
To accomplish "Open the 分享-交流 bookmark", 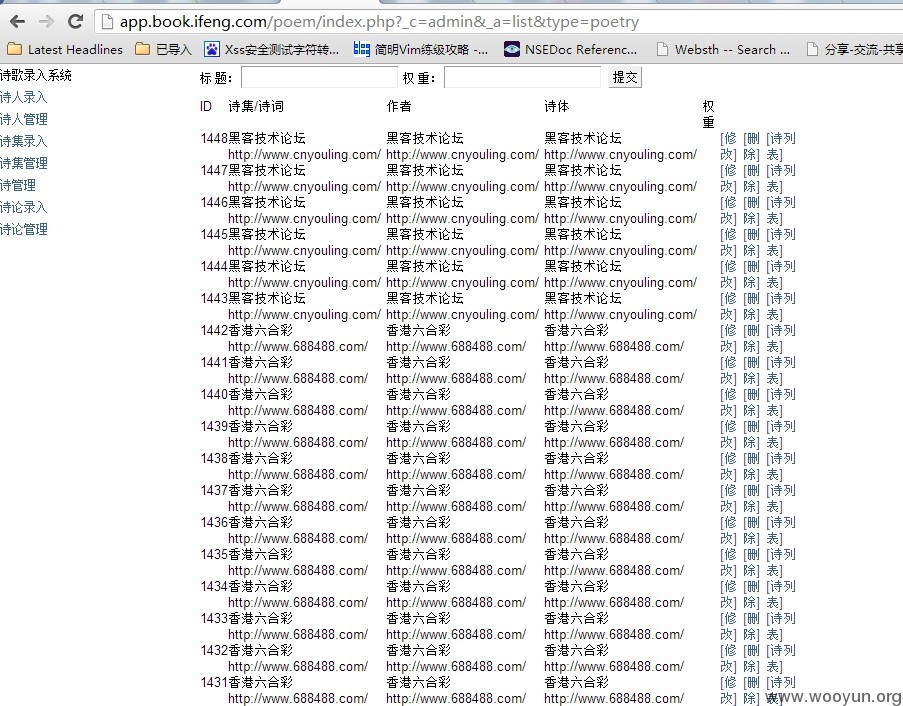I will coord(855,50).
